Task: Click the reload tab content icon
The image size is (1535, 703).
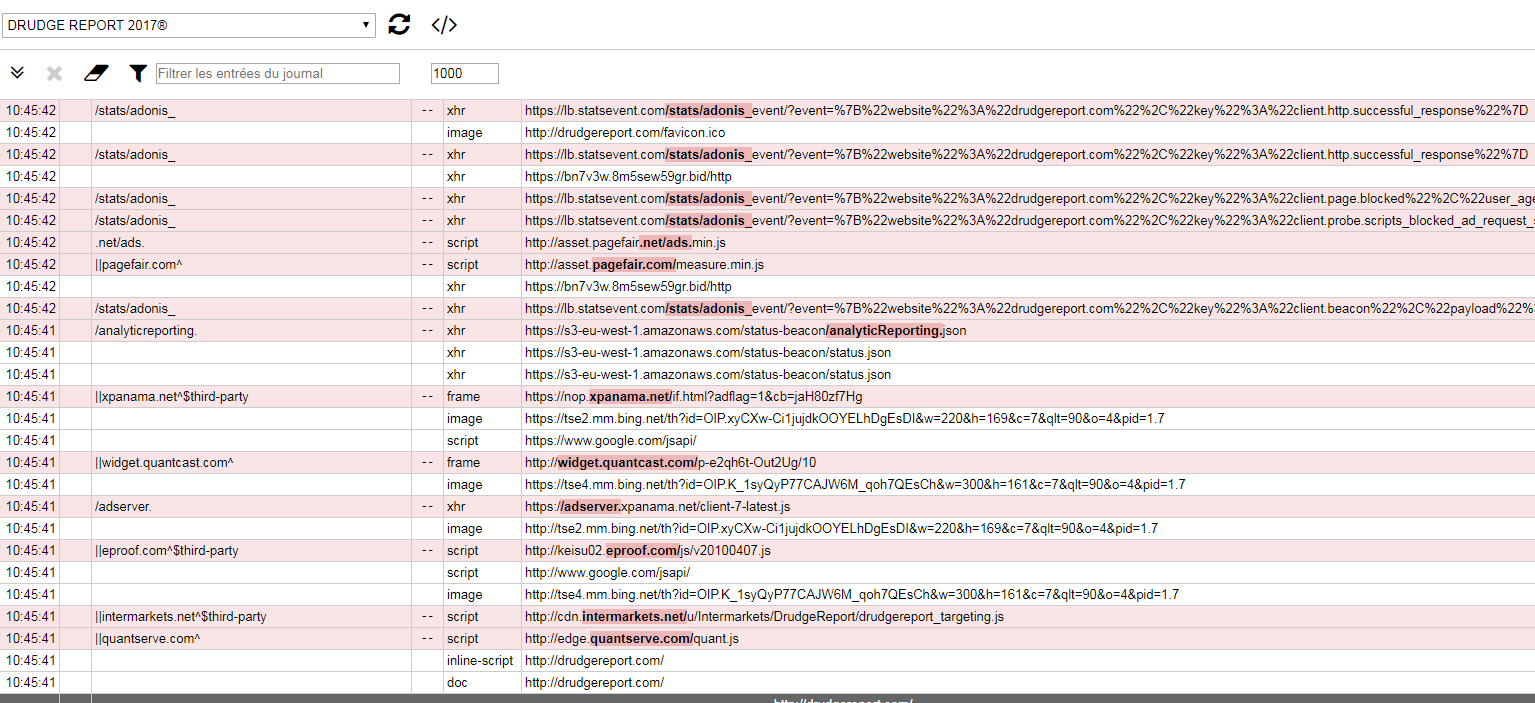Action: coord(399,25)
